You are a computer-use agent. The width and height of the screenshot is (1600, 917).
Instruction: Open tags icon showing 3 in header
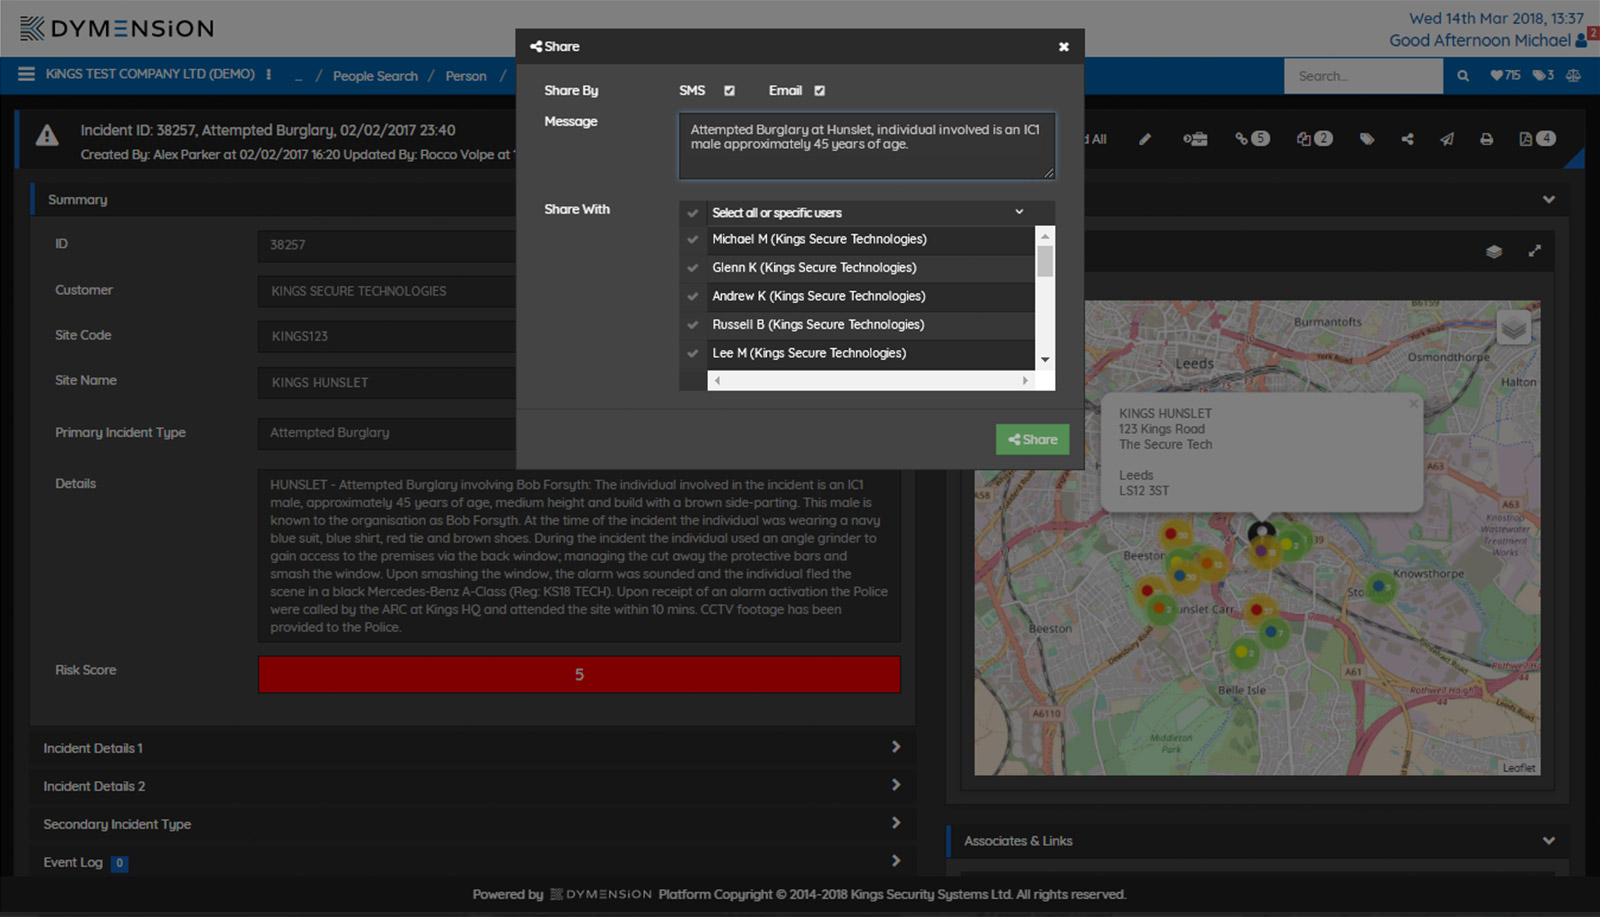pos(1543,75)
